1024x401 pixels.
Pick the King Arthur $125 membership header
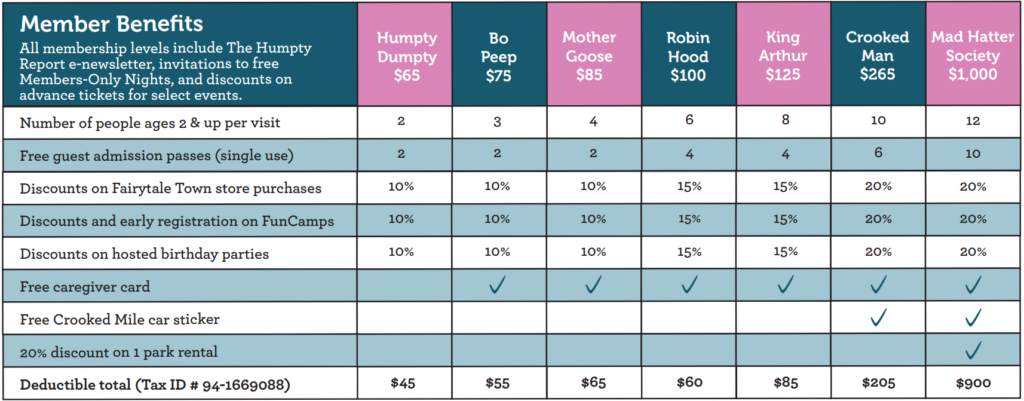(x=783, y=54)
